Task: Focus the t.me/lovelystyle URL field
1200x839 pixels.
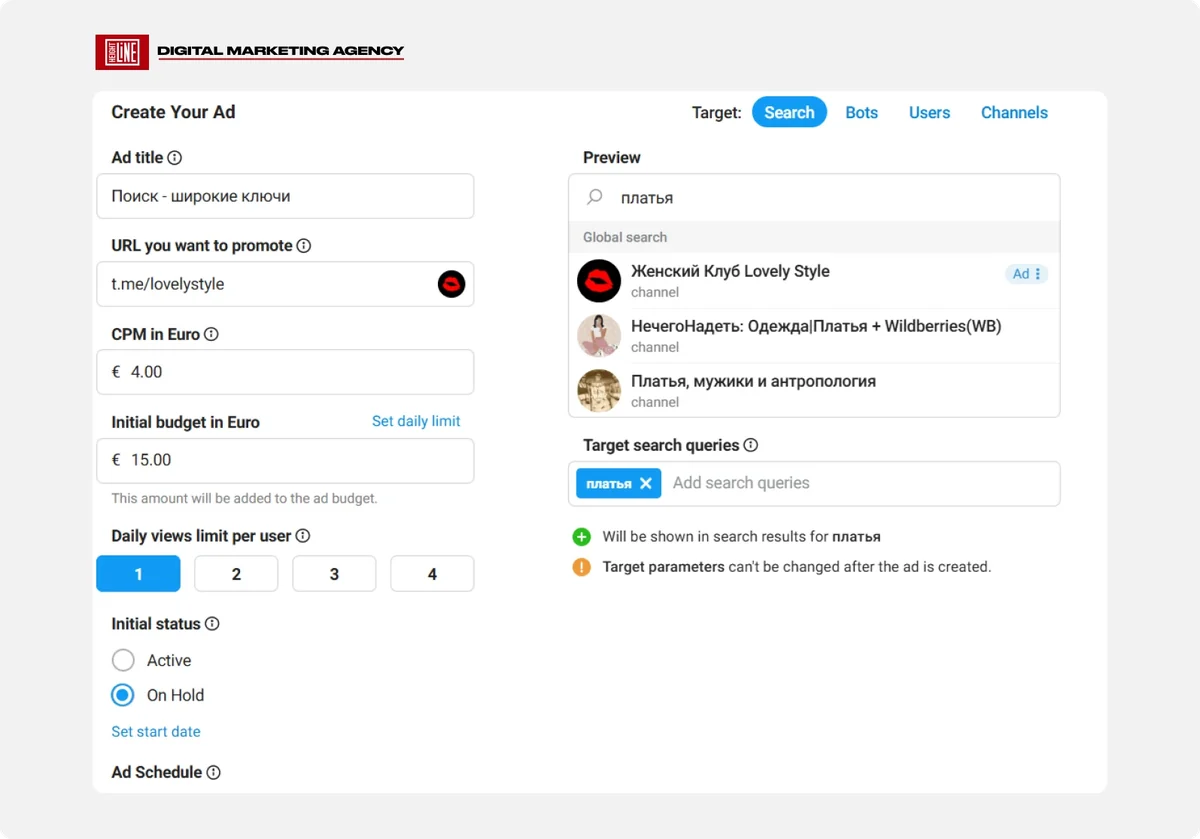Action: point(285,284)
